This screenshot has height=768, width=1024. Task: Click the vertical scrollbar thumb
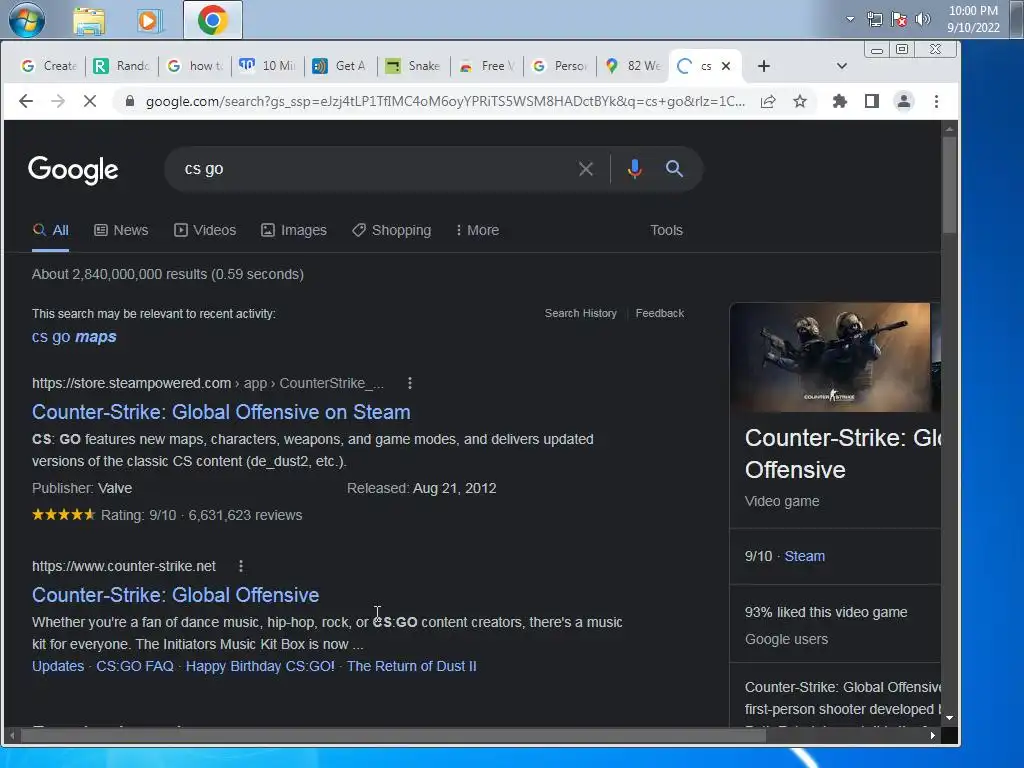click(x=949, y=184)
